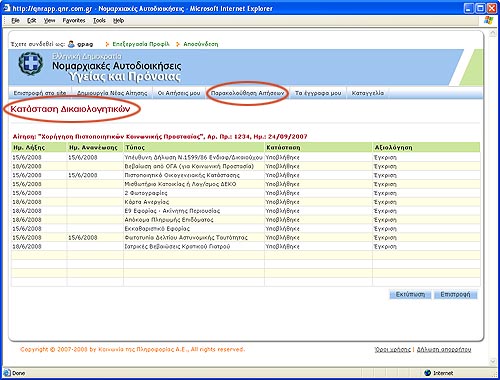500x380 pixels.
Task: Select the Καταγγελία tab
Action: [x=368, y=93]
